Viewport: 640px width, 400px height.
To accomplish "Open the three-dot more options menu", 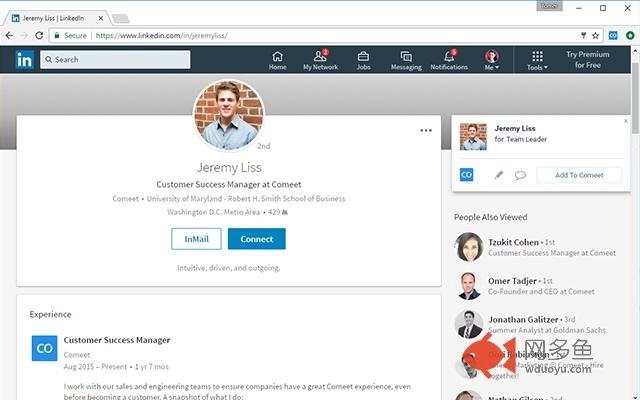I will coord(426,131).
